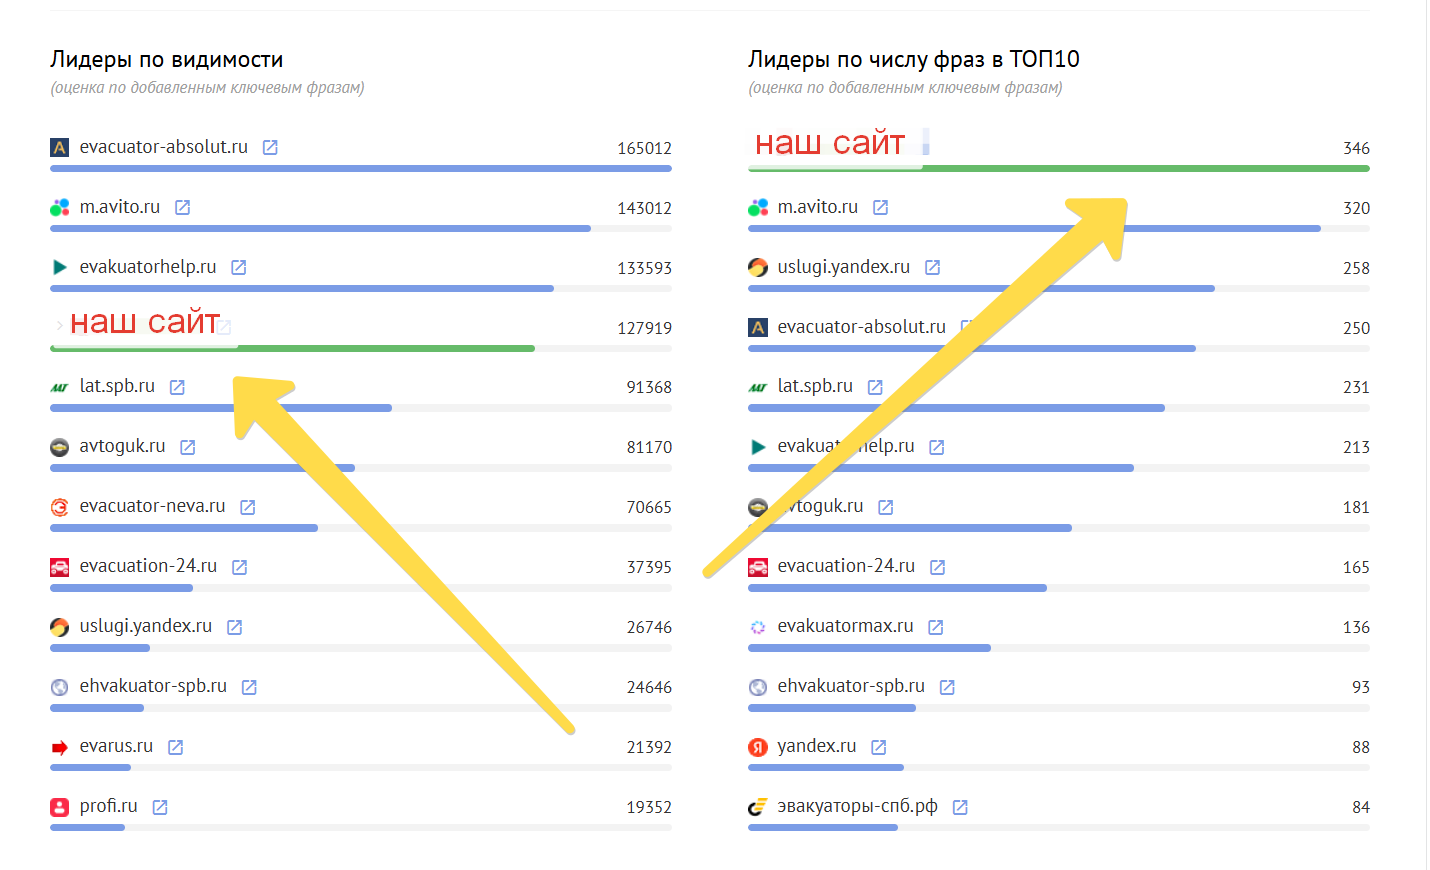Click external link icon next to evakuatormax.ru
This screenshot has width=1430, height=870.
point(935,627)
